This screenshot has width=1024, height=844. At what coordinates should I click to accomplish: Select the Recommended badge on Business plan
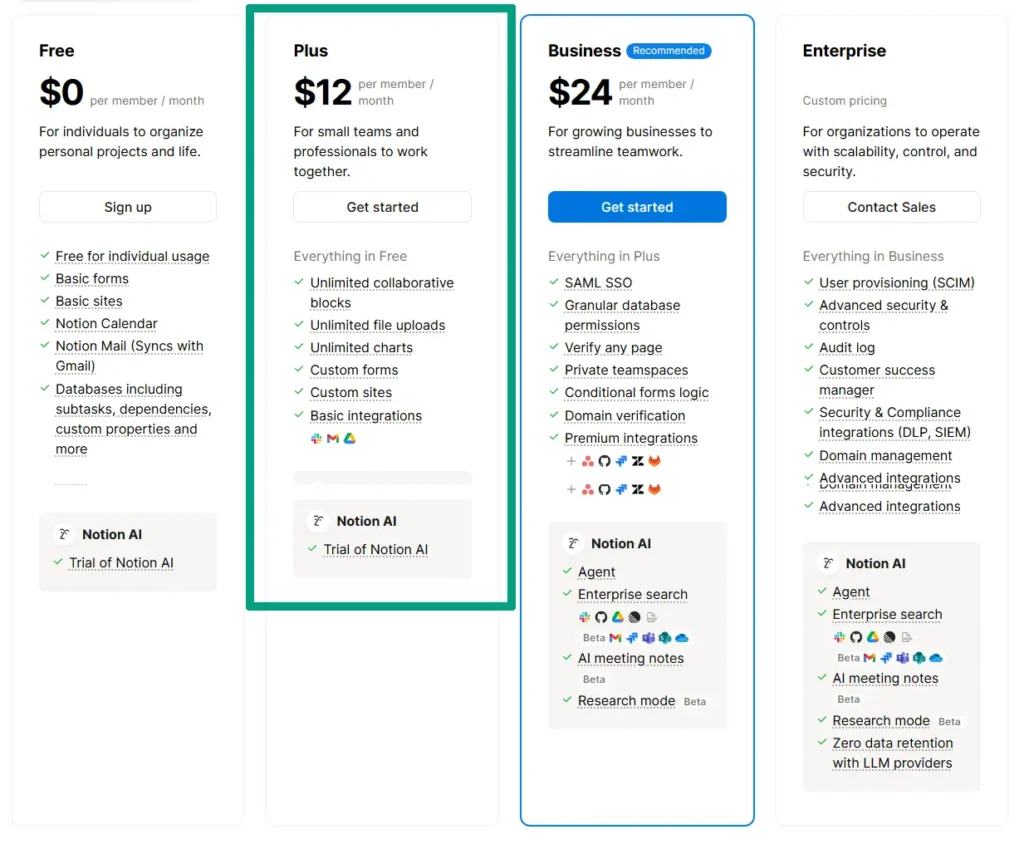click(x=668, y=51)
